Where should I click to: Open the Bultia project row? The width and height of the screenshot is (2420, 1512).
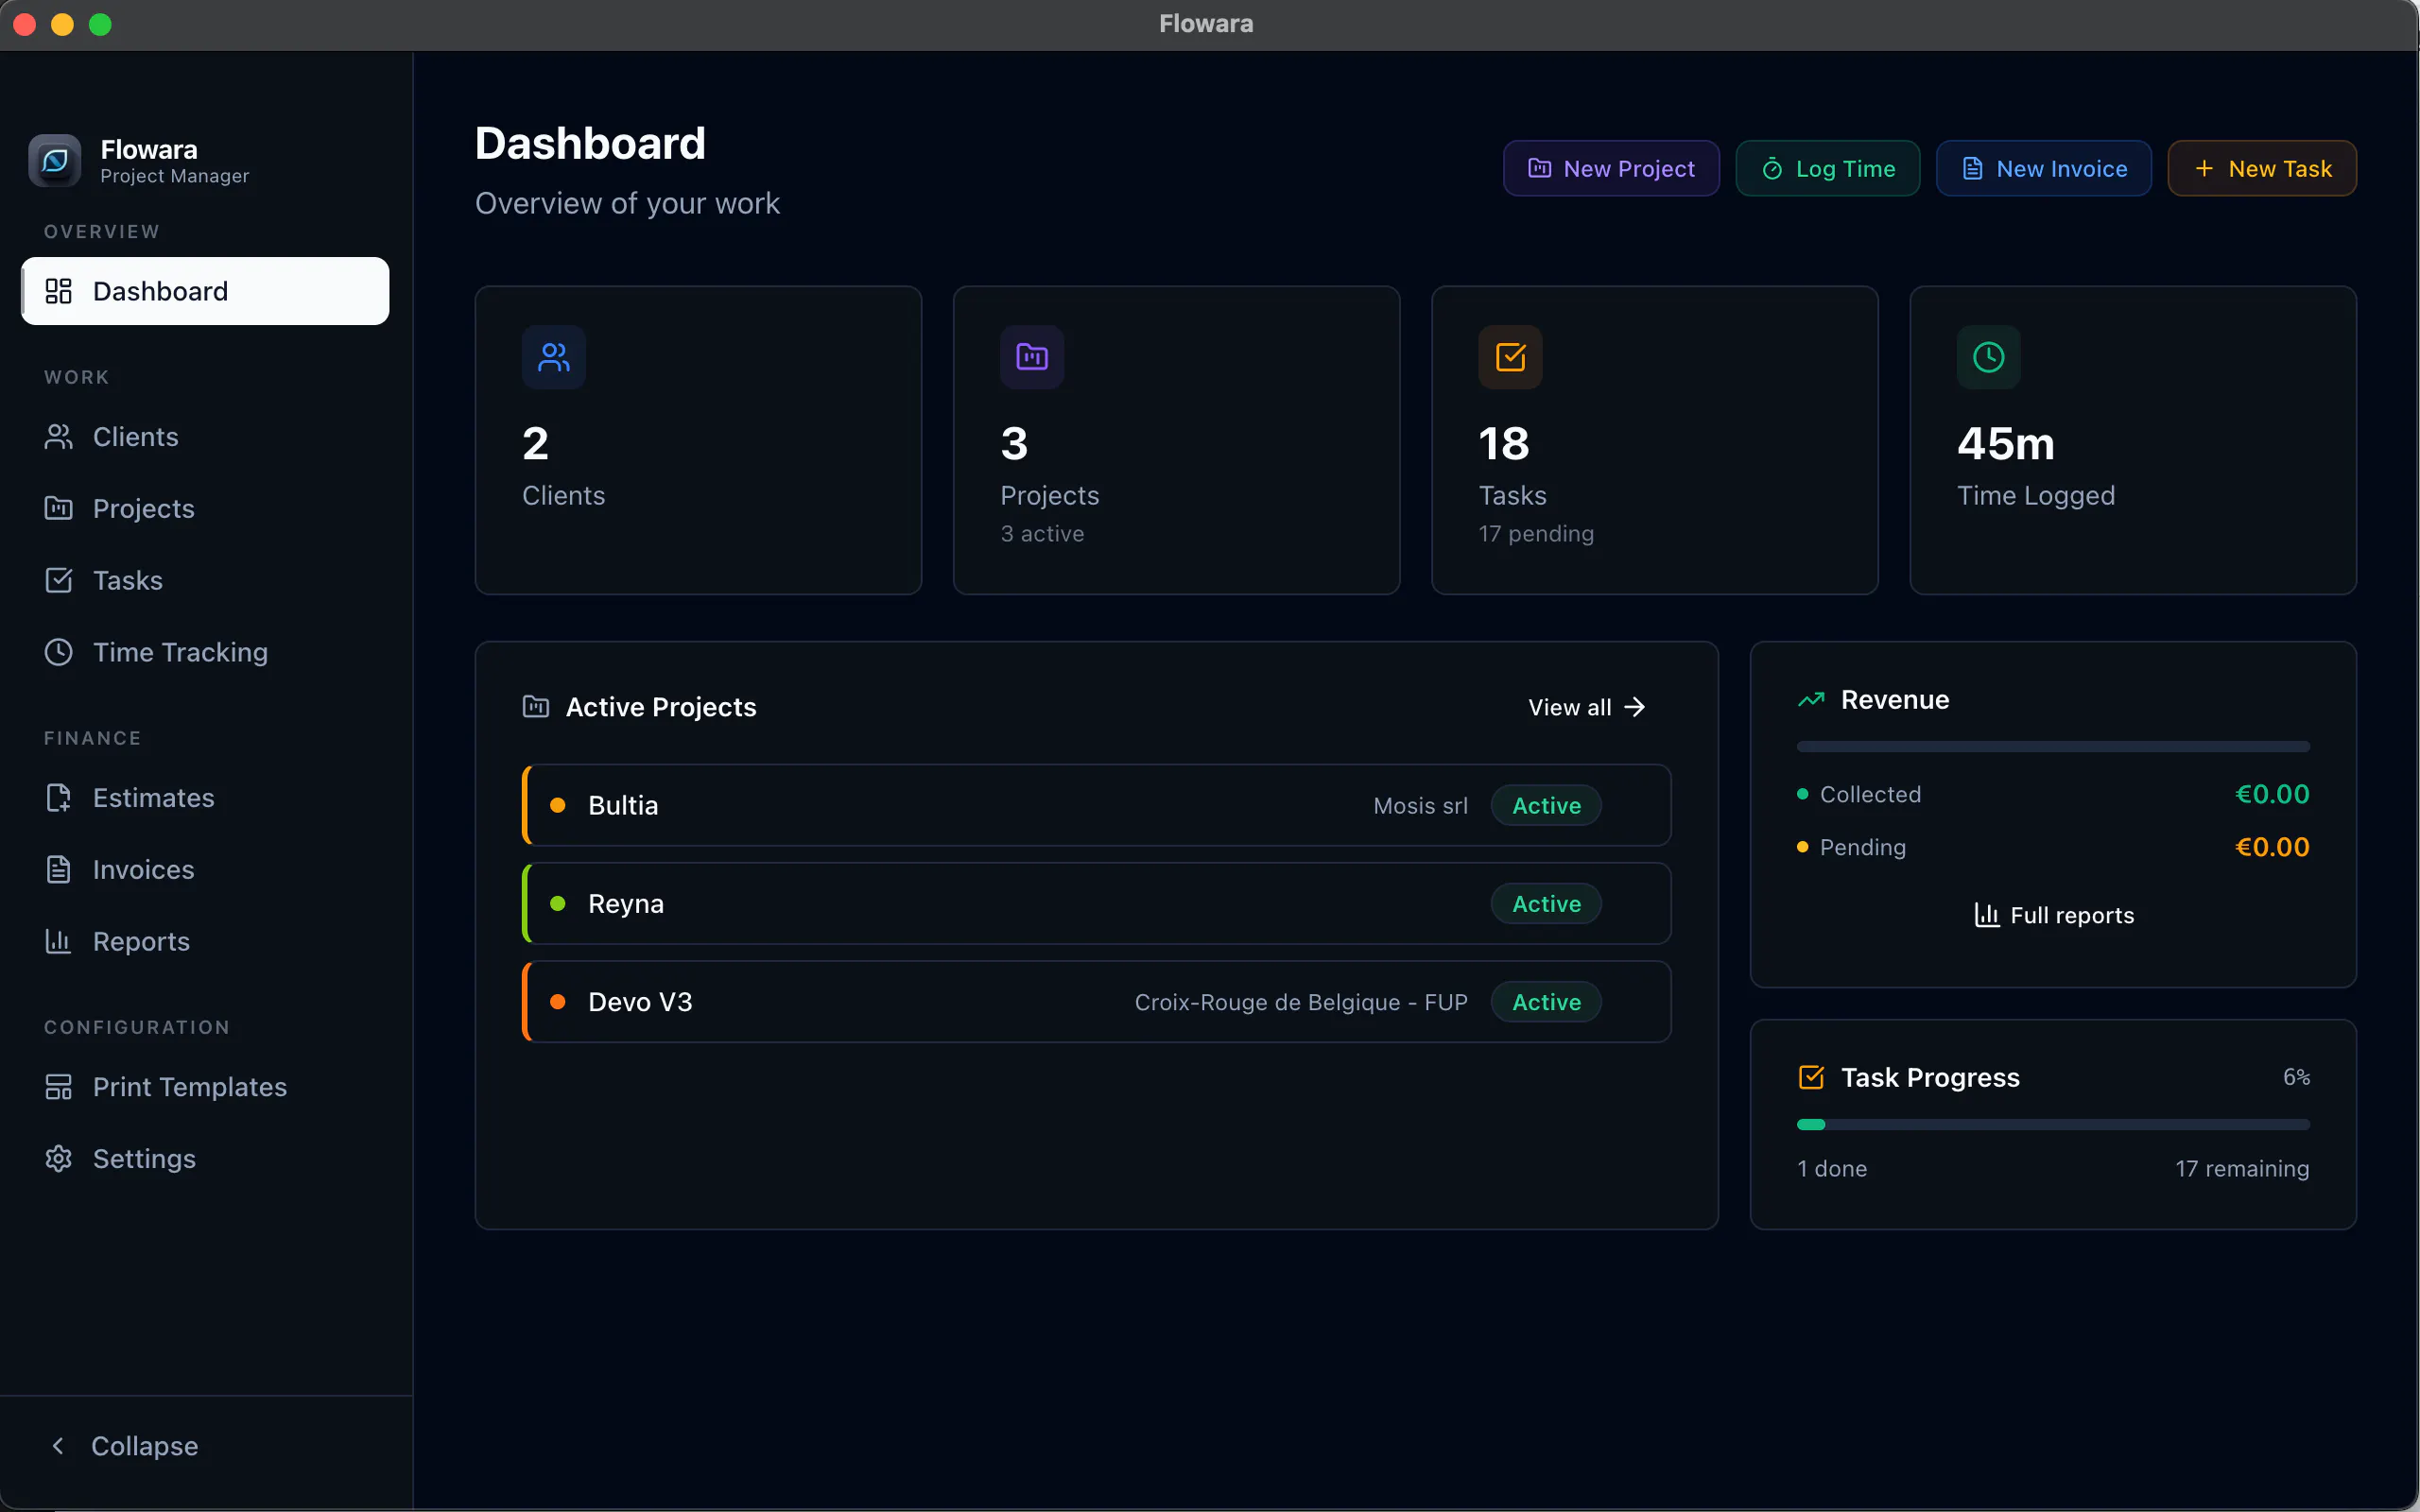[1096, 805]
